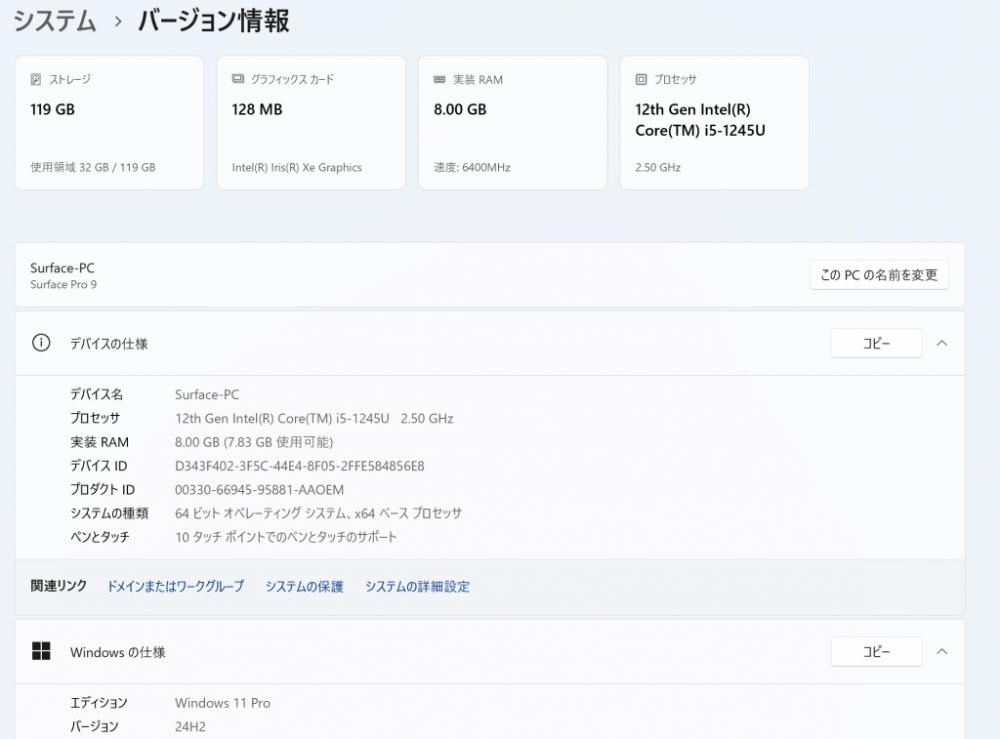Open the 実装 RAM 8.00 GB card

point(513,122)
